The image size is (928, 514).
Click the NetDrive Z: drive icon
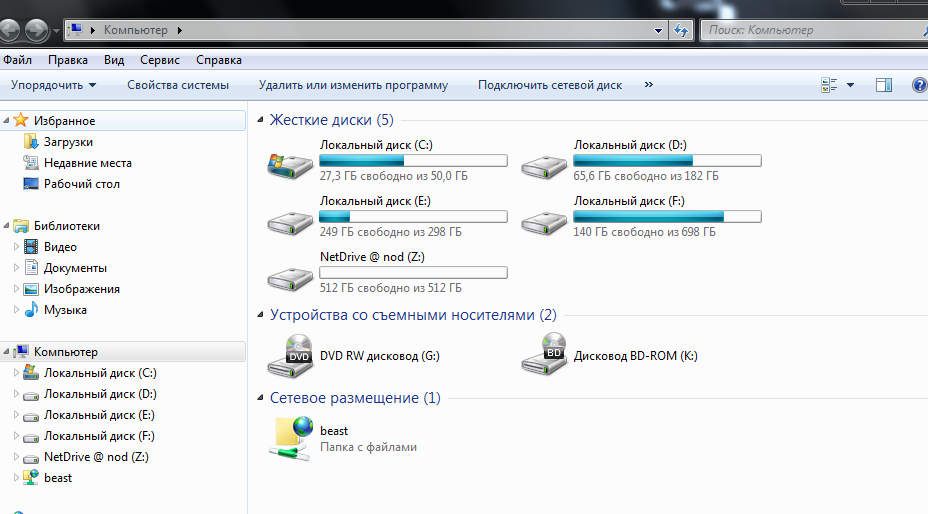(289, 279)
